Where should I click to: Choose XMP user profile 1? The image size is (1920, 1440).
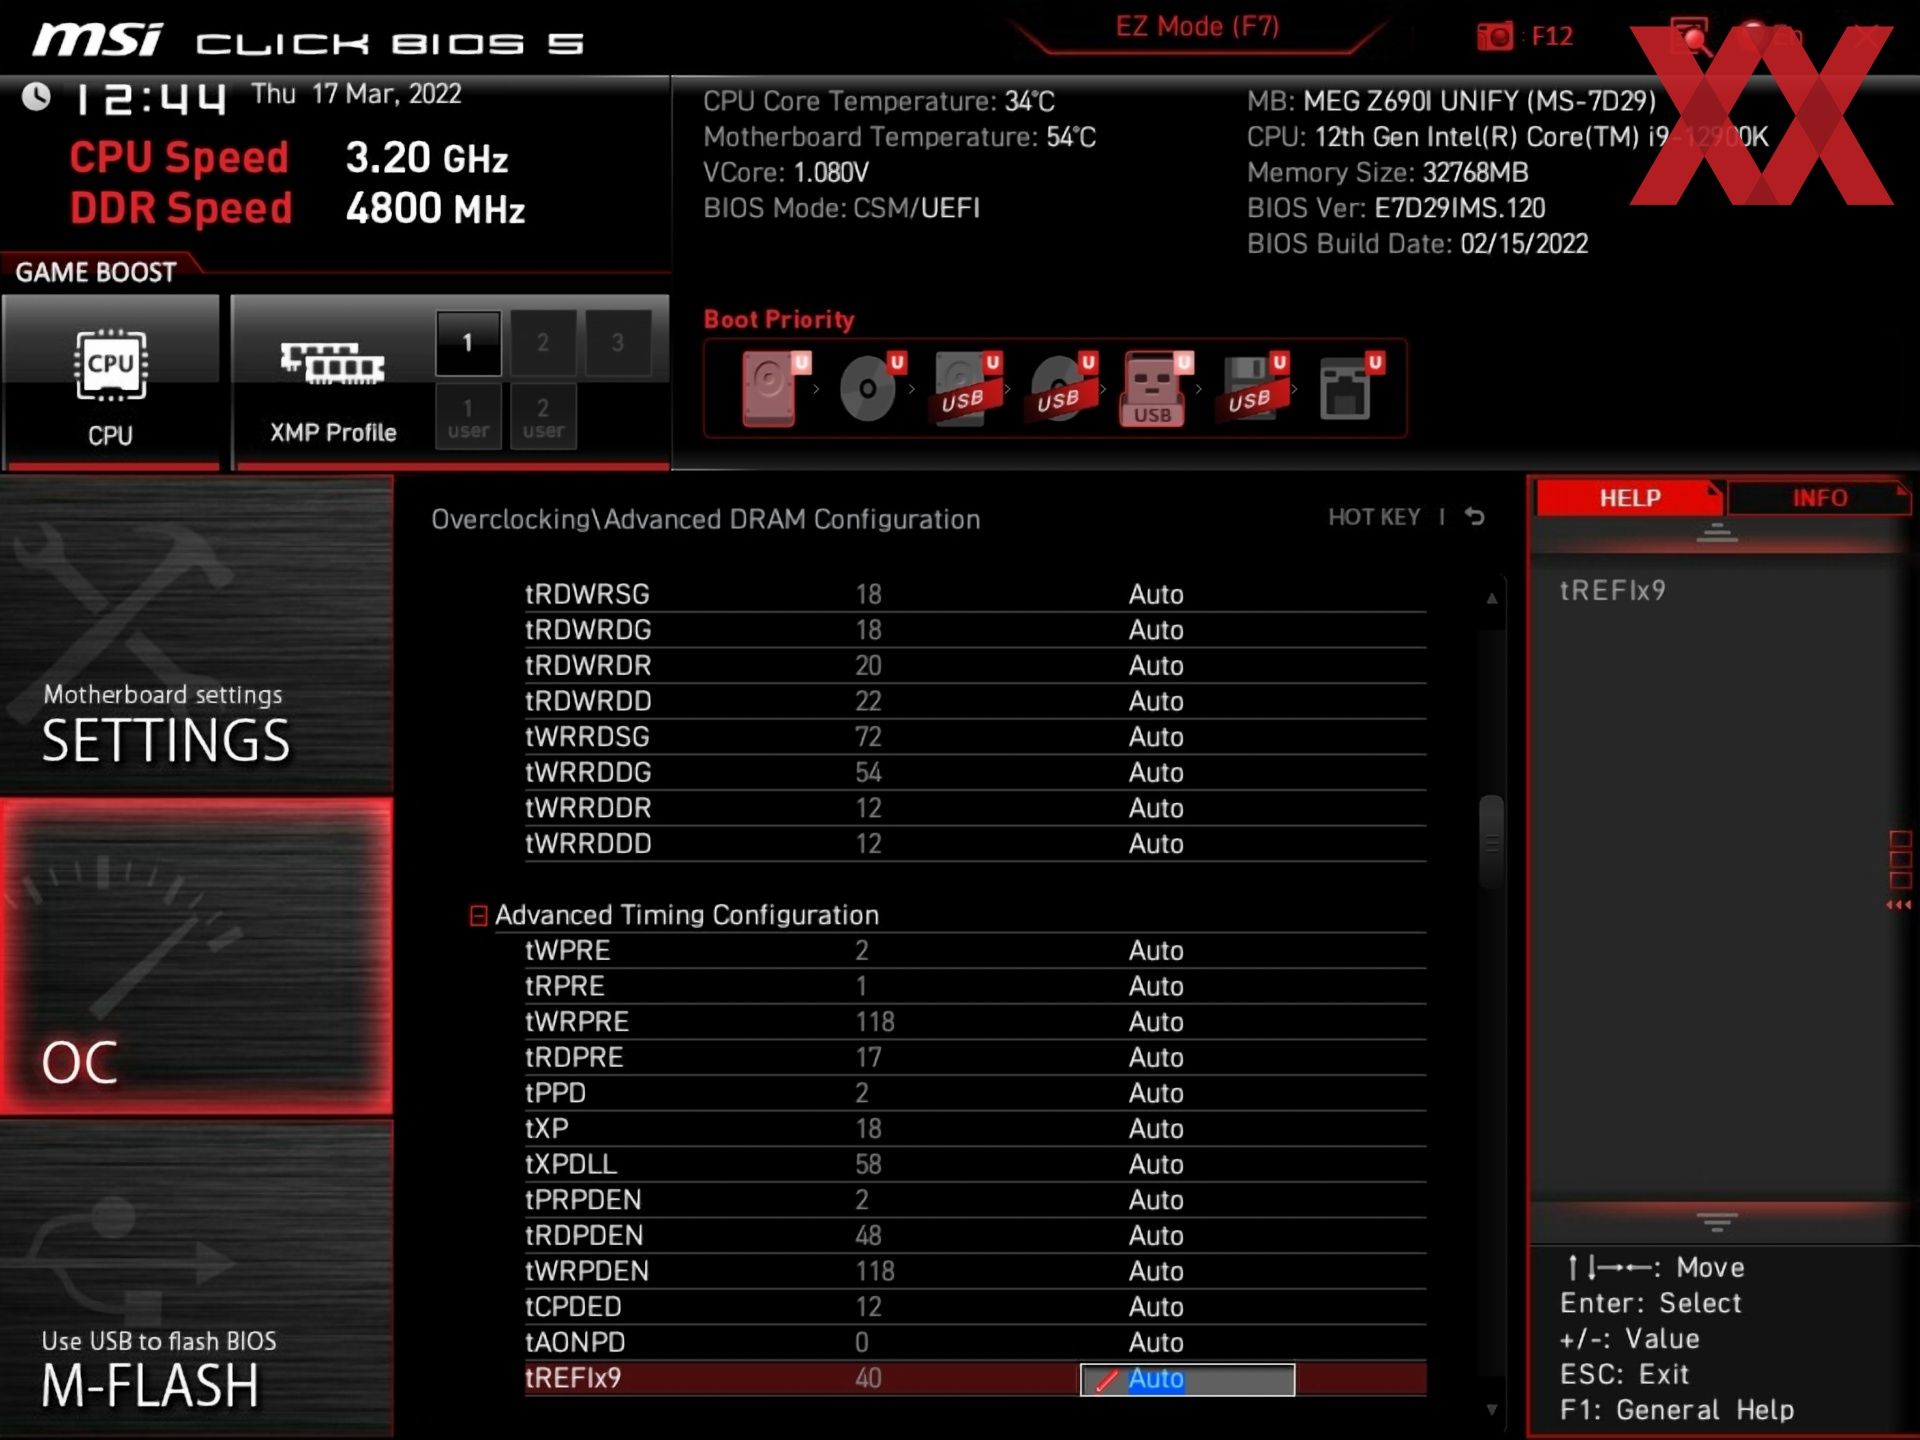click(x=468, y=418)
